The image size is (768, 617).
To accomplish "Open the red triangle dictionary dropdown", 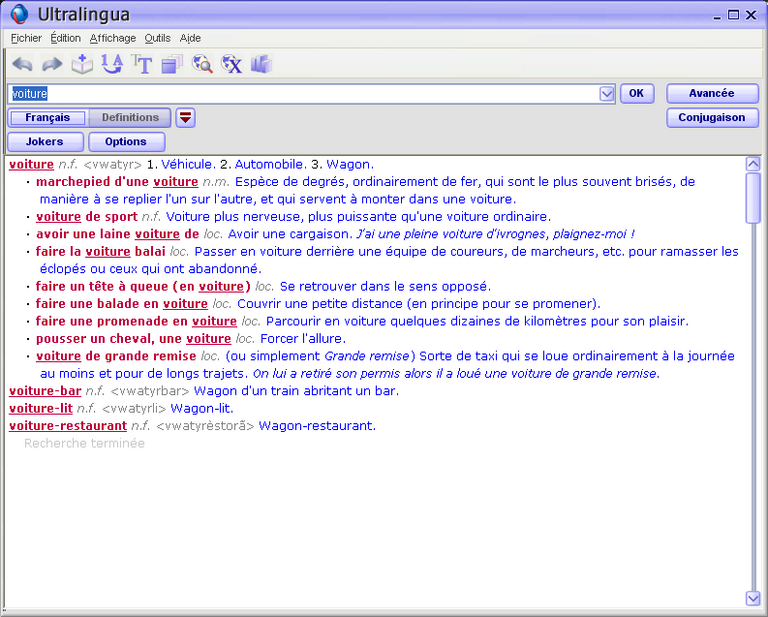I will [x=186, y=118].
